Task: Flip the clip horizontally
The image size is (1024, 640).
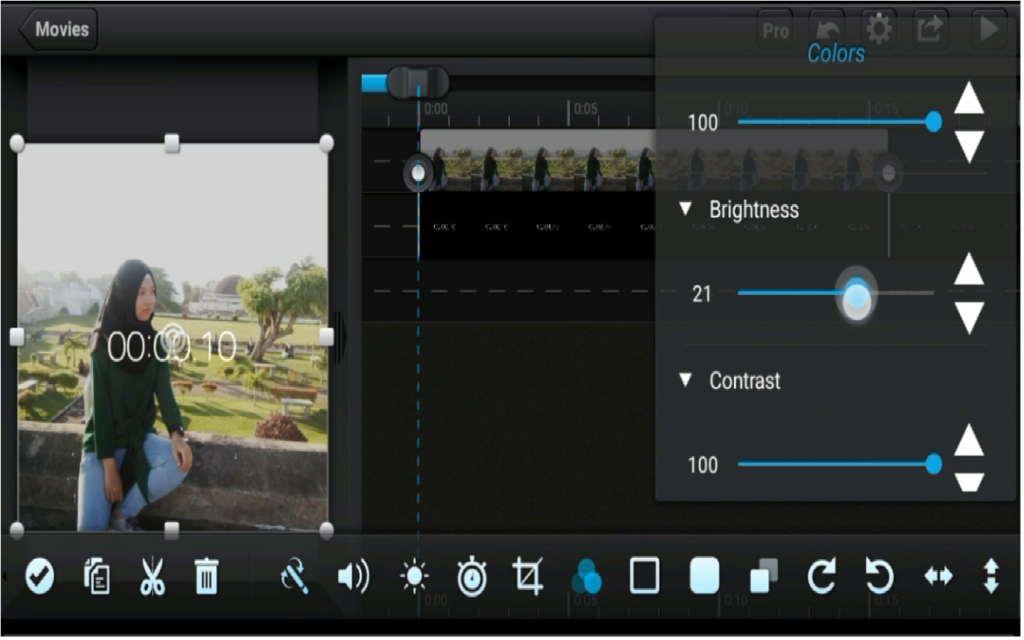Action: [938, 576]
